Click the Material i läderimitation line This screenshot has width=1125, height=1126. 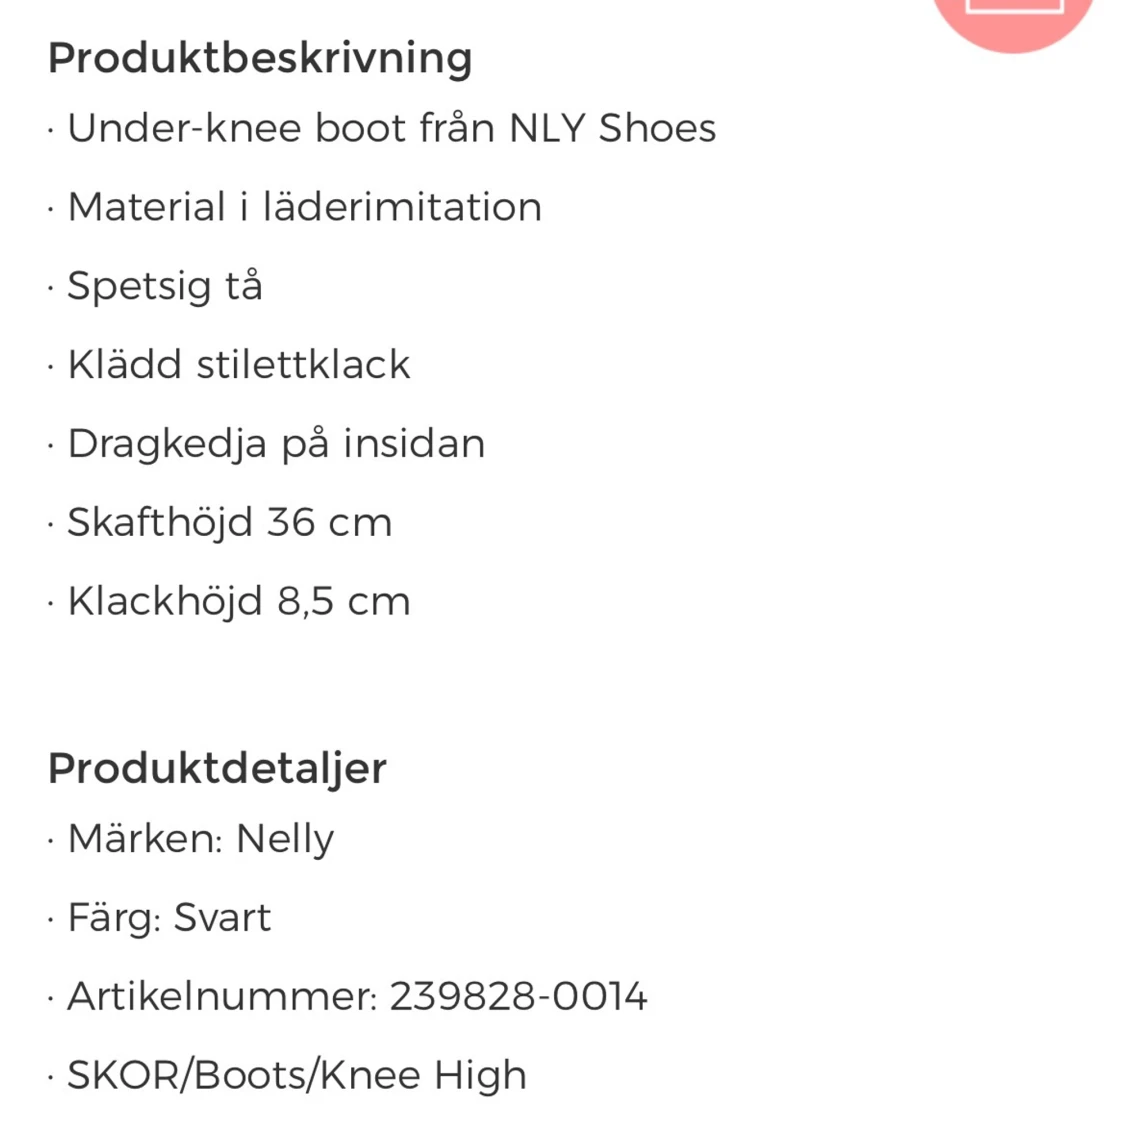[x=304, y=207]
